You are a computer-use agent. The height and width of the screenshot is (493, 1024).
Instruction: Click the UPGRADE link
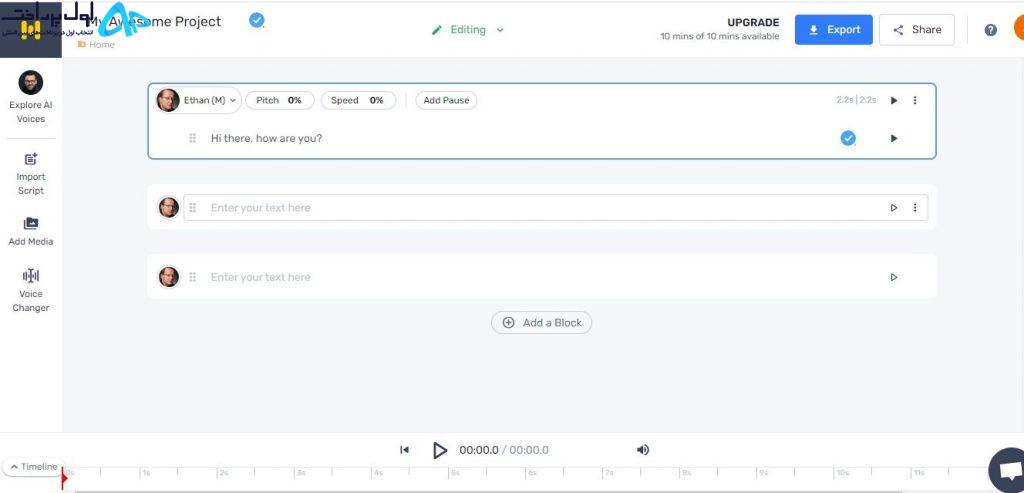click(x=753, y=22)
